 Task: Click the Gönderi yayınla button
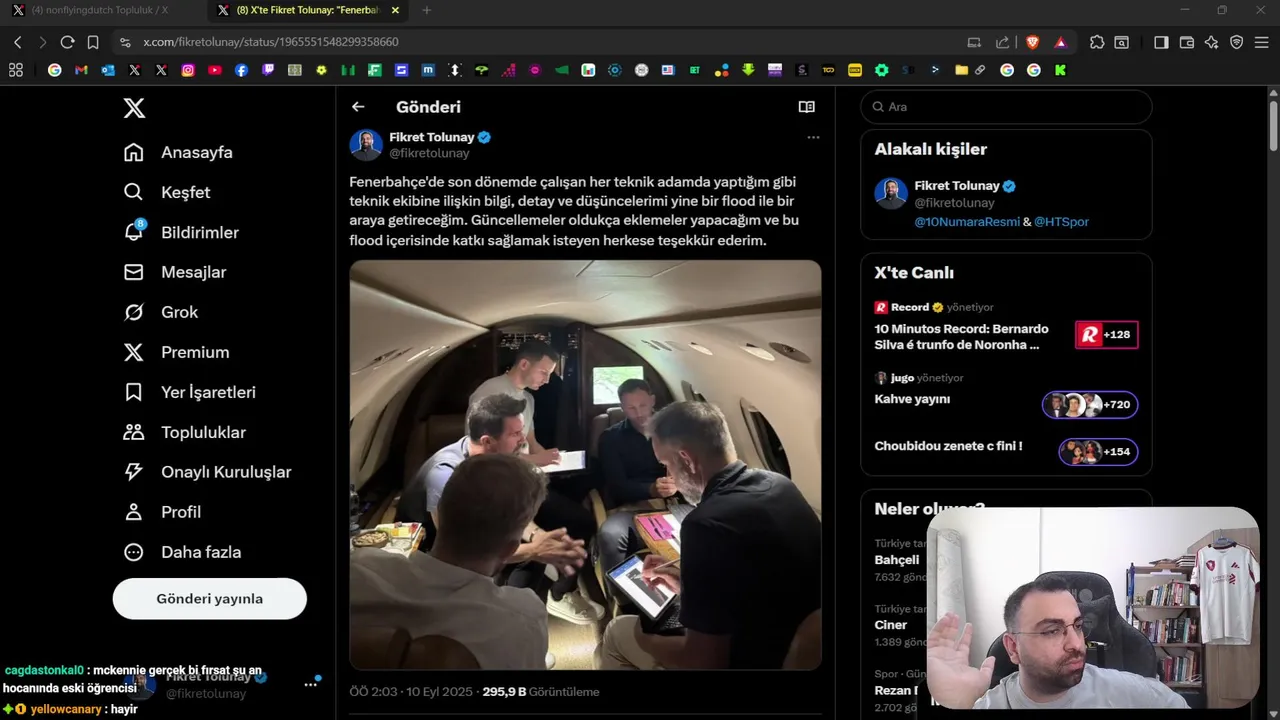210,599
